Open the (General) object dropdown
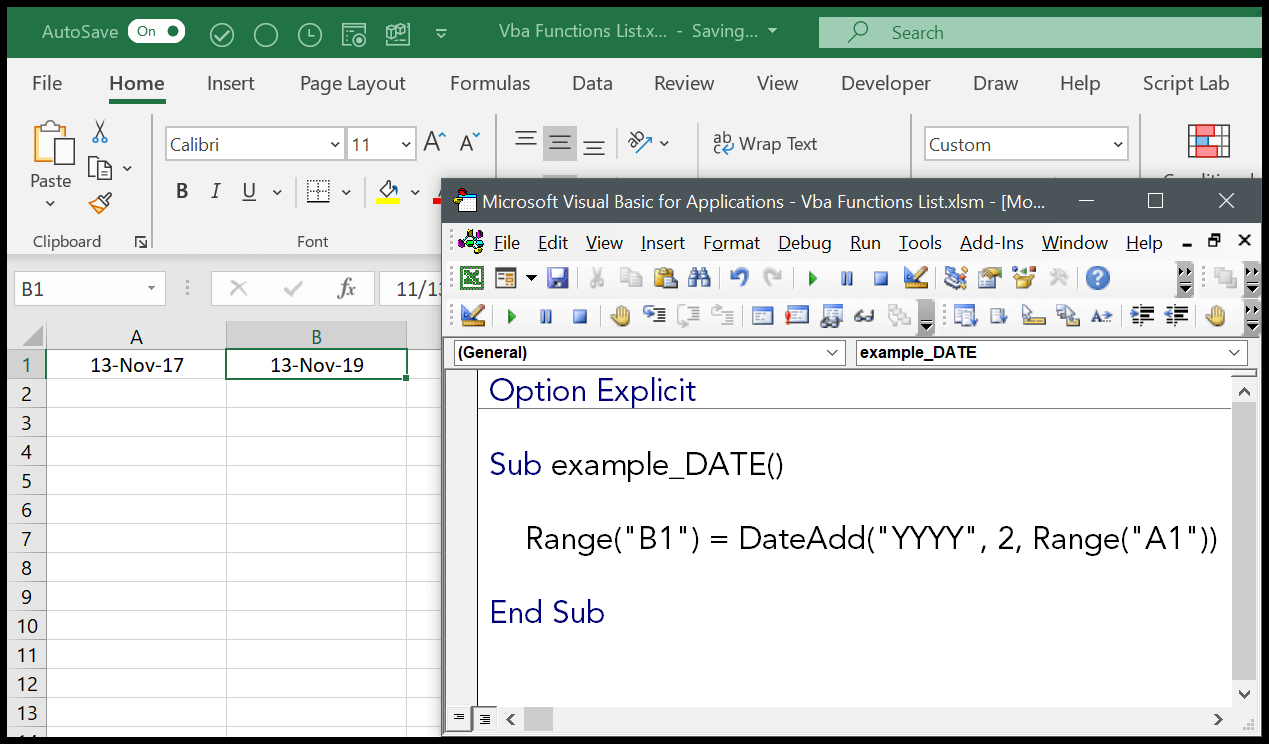The width and height of the screenshot is (1269, 744). (831, 352)
